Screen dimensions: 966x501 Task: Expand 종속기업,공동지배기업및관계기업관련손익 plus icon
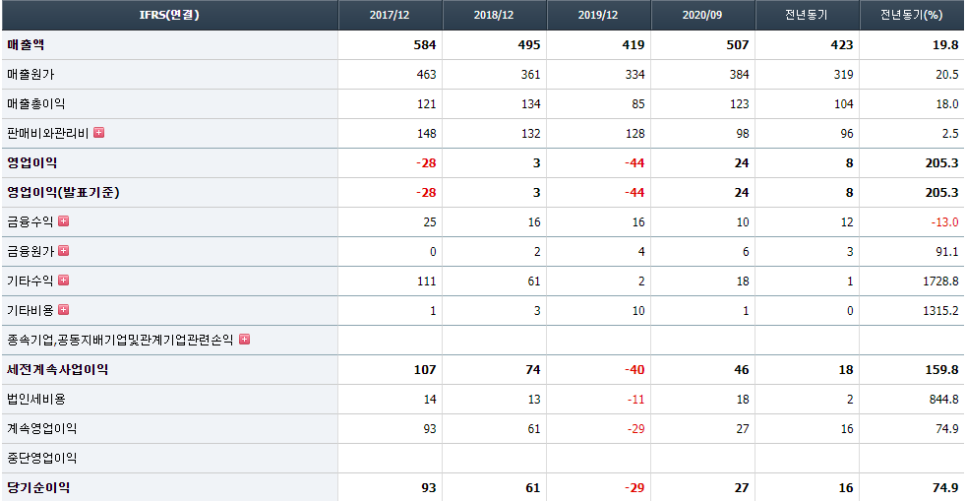(x=245, y=340)
